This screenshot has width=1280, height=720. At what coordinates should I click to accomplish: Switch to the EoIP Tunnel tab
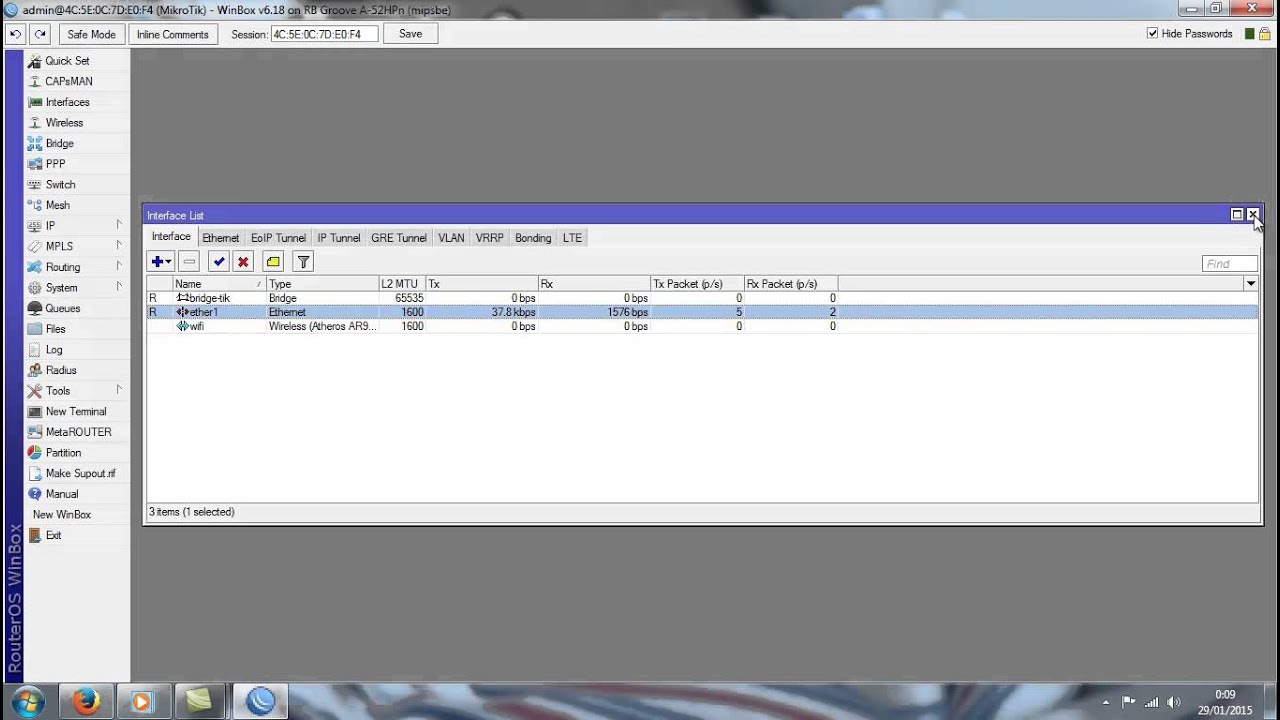point(278,238)
